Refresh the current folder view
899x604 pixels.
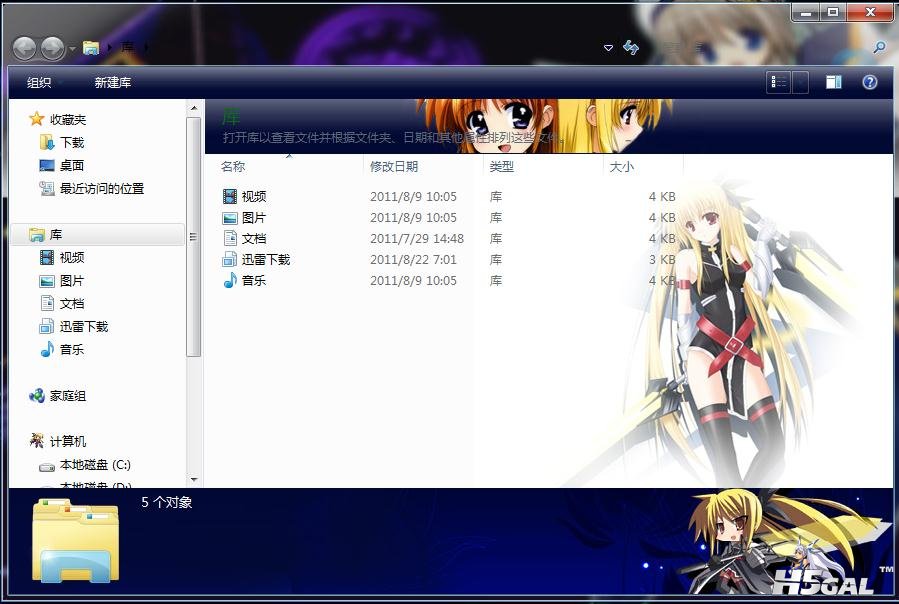(631, 48)
